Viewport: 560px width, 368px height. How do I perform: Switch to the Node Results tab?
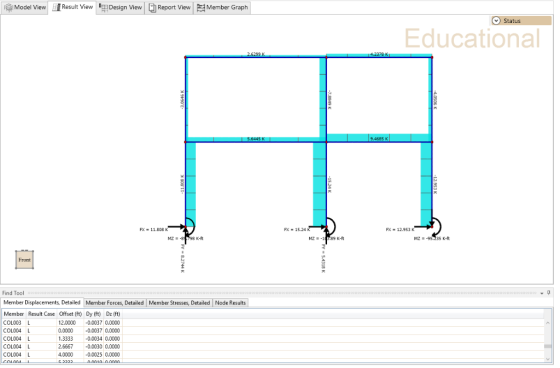230,303
